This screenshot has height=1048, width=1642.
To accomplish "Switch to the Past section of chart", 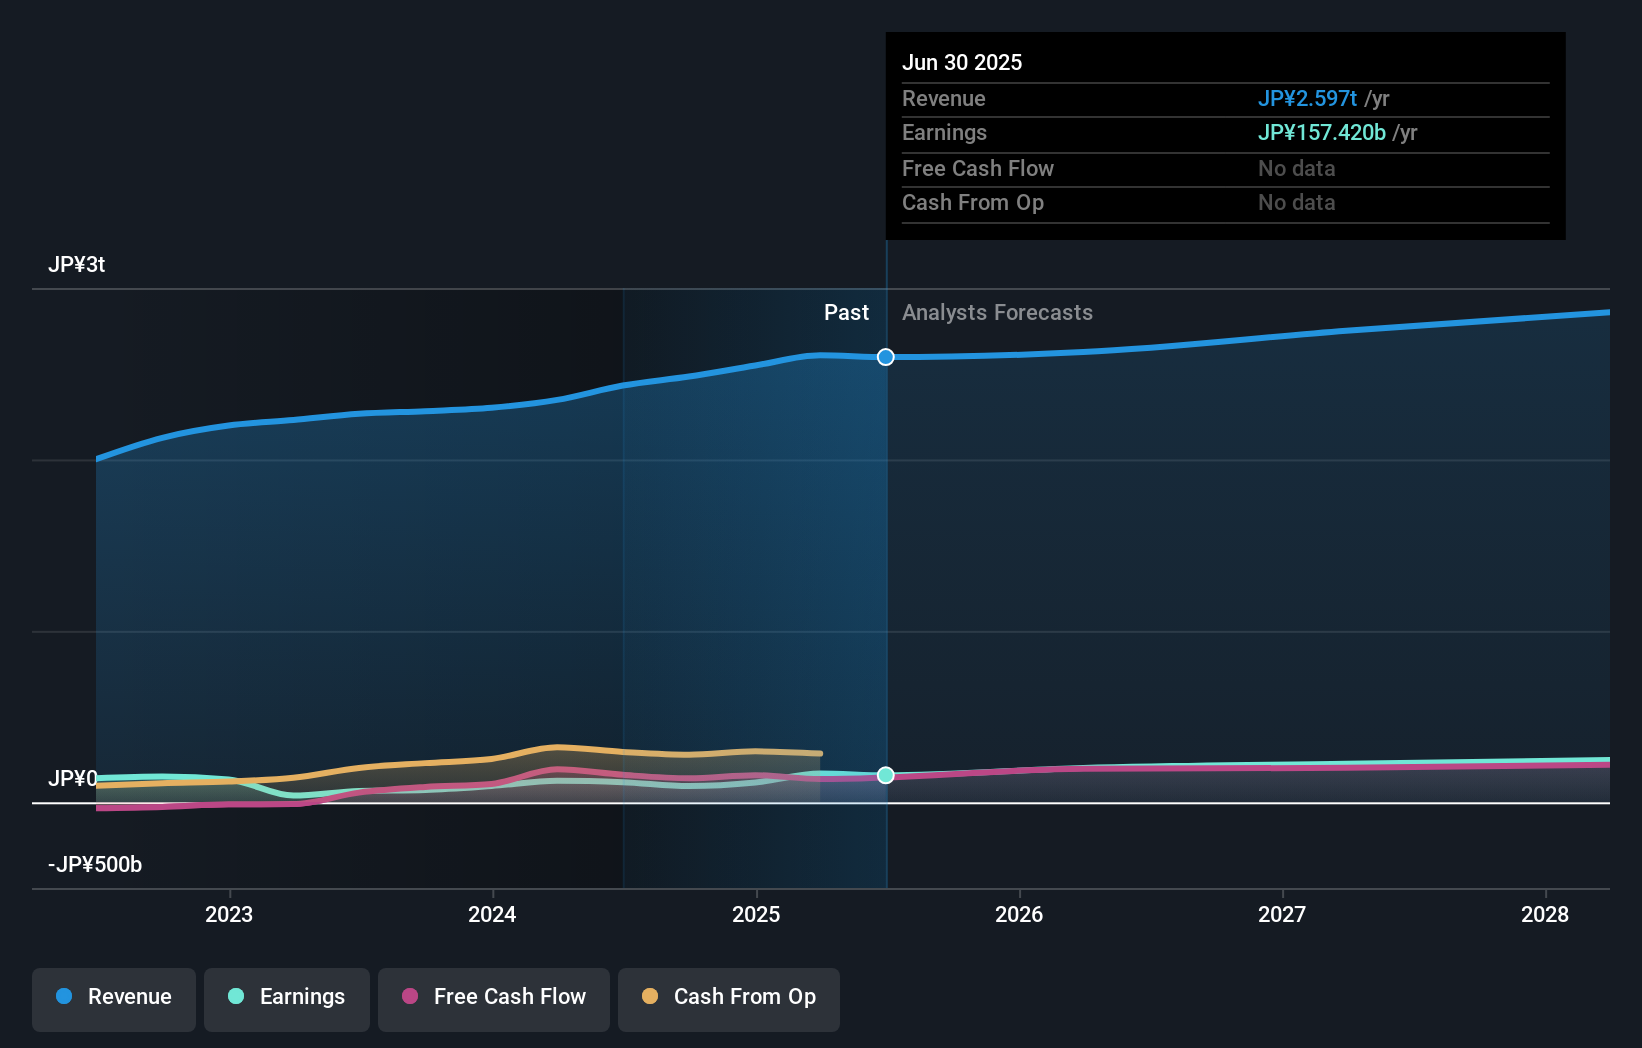I will (846, 313).
